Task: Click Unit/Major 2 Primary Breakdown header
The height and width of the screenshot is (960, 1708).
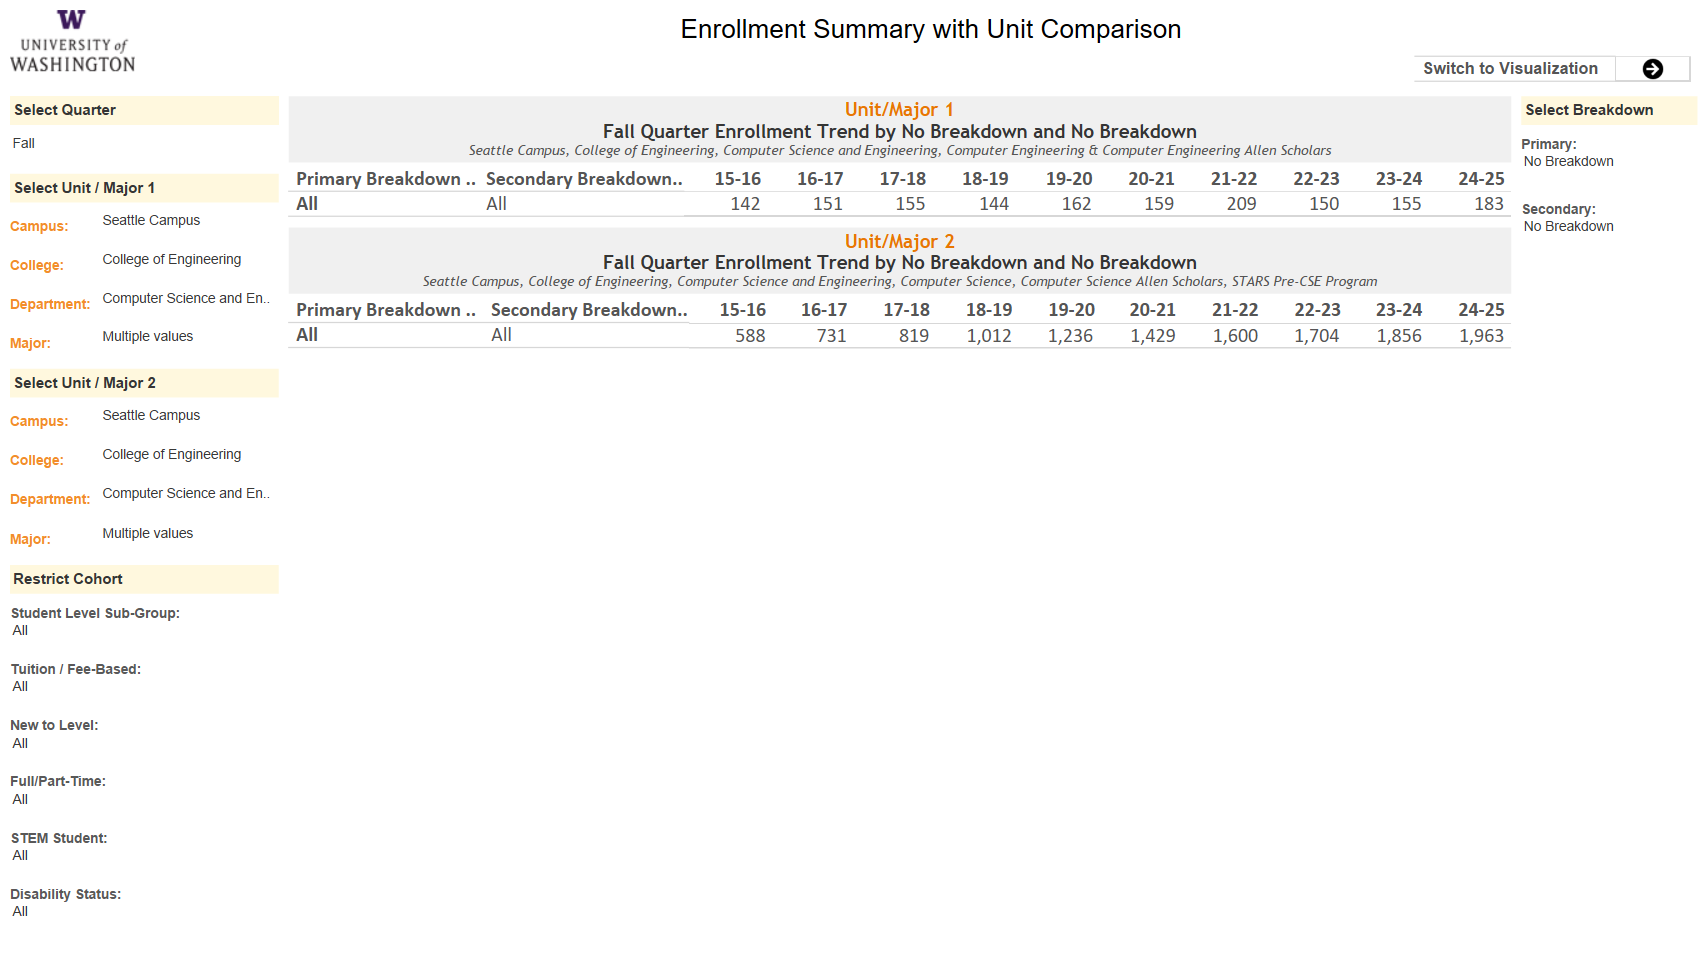Action: click(386, 310)
